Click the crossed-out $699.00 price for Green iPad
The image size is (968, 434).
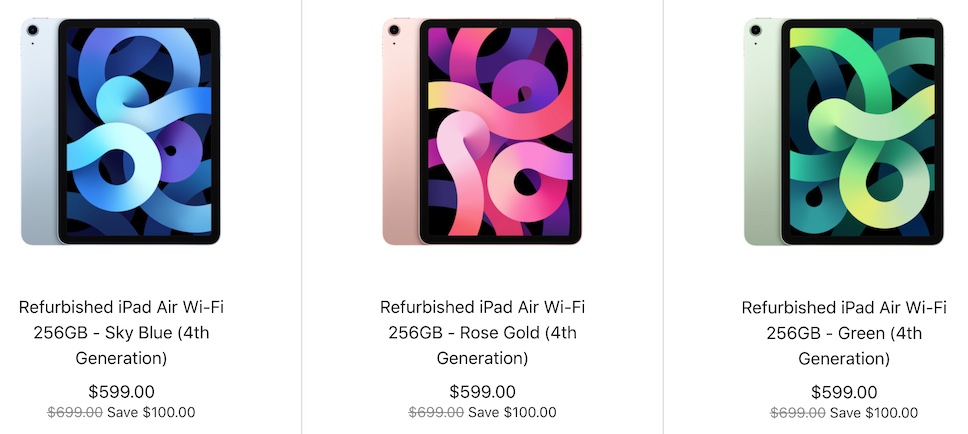point(797,412)
